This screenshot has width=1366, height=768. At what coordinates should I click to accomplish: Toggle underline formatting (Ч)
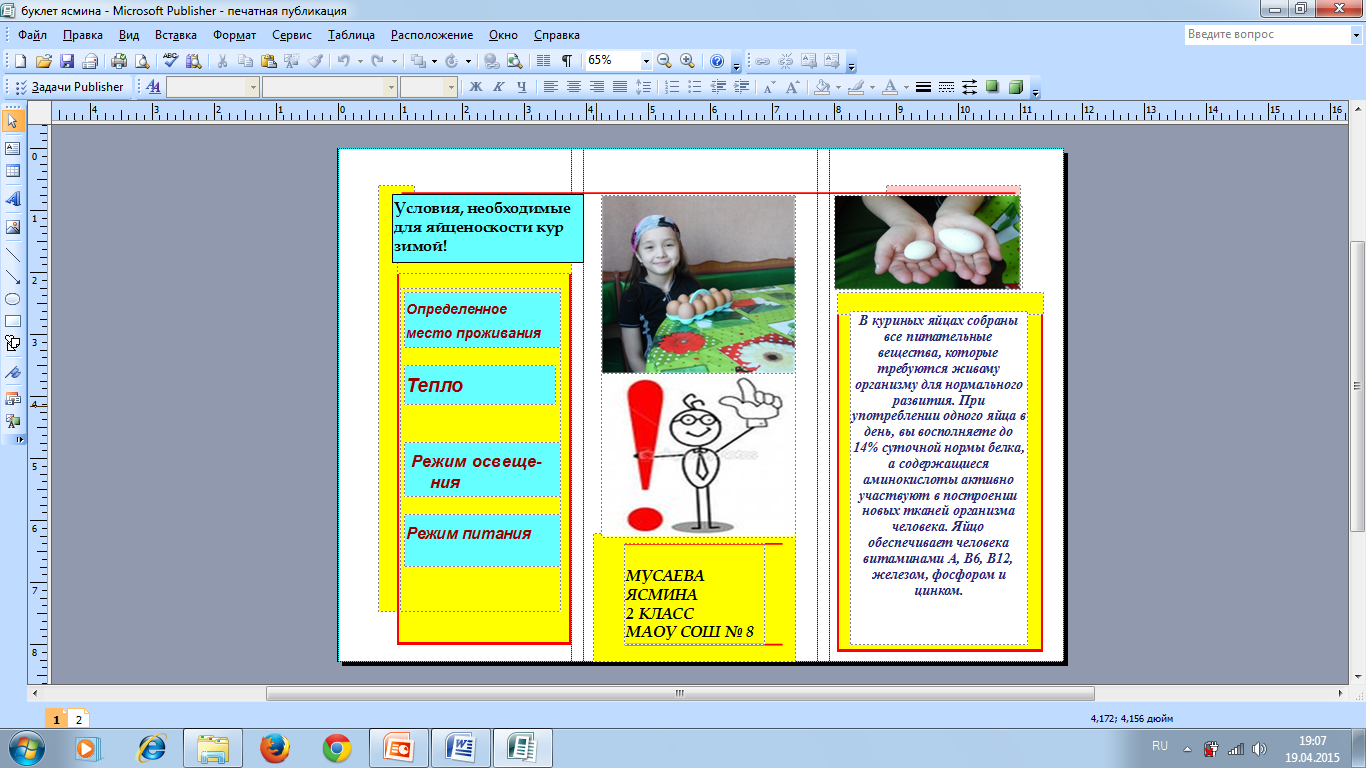tap(521, 87)
